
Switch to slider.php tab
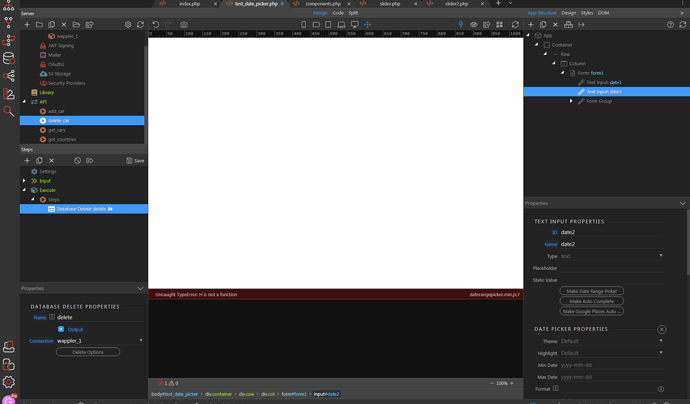click(390, 4)
